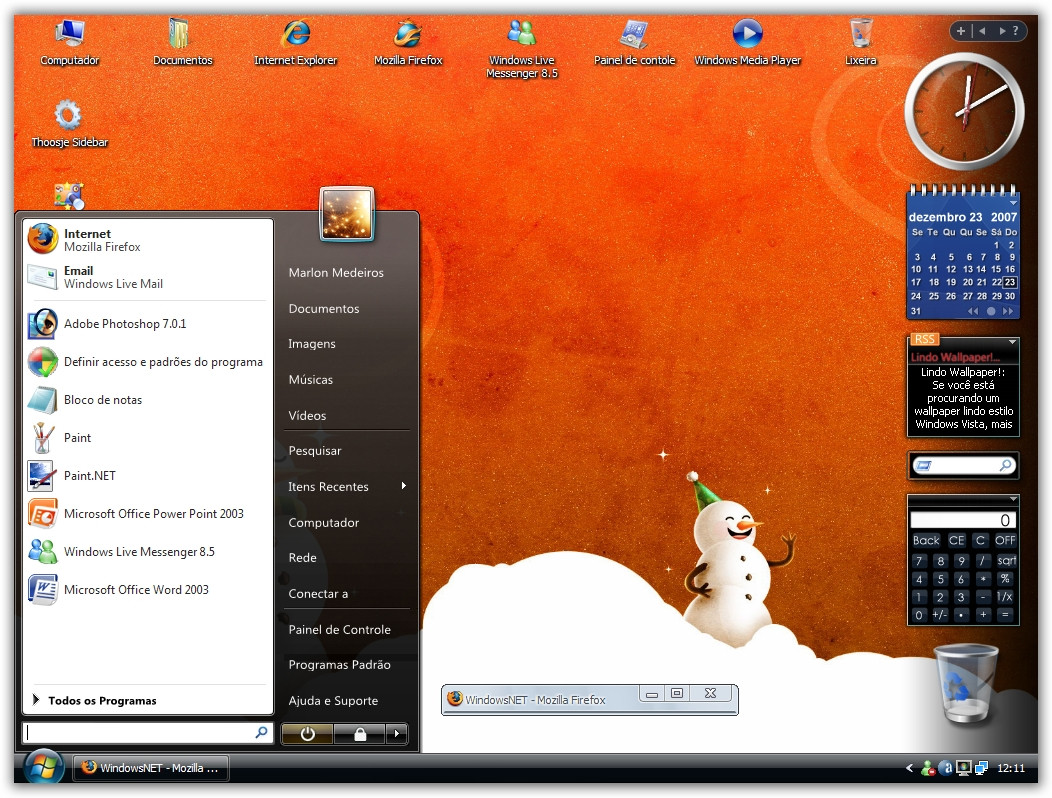Open Conectar a in Start menu
Viewport: 1052px width, 798px height.
coord(318,593)
